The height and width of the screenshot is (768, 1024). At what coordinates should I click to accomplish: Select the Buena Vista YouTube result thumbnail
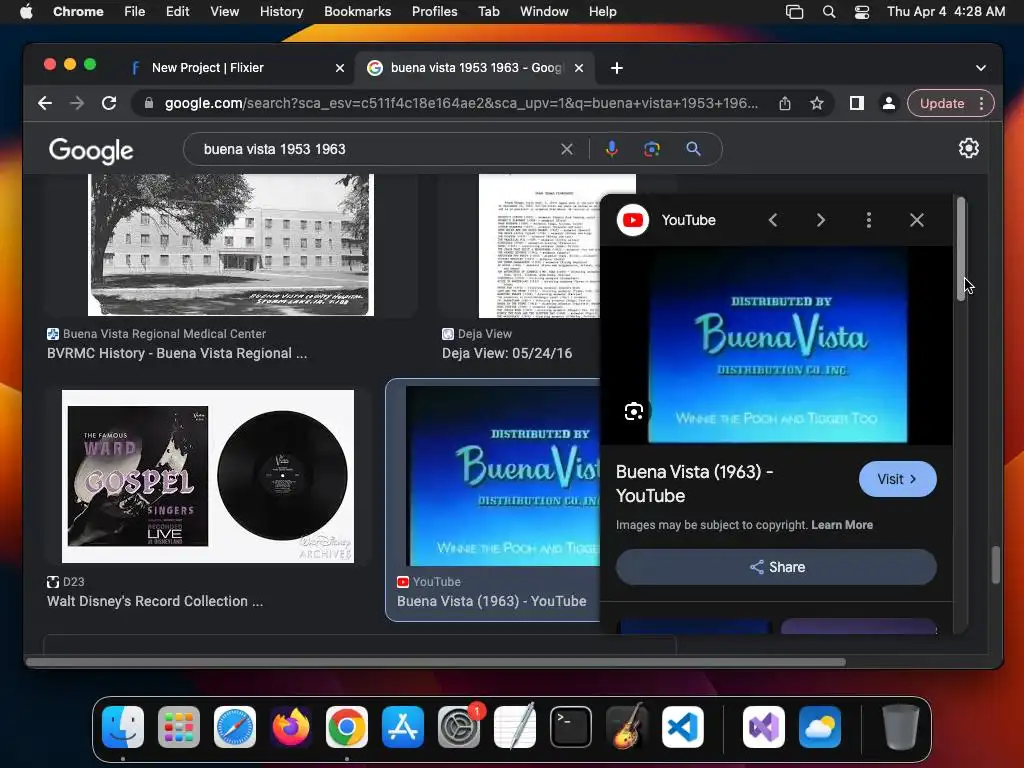[503, 476]
